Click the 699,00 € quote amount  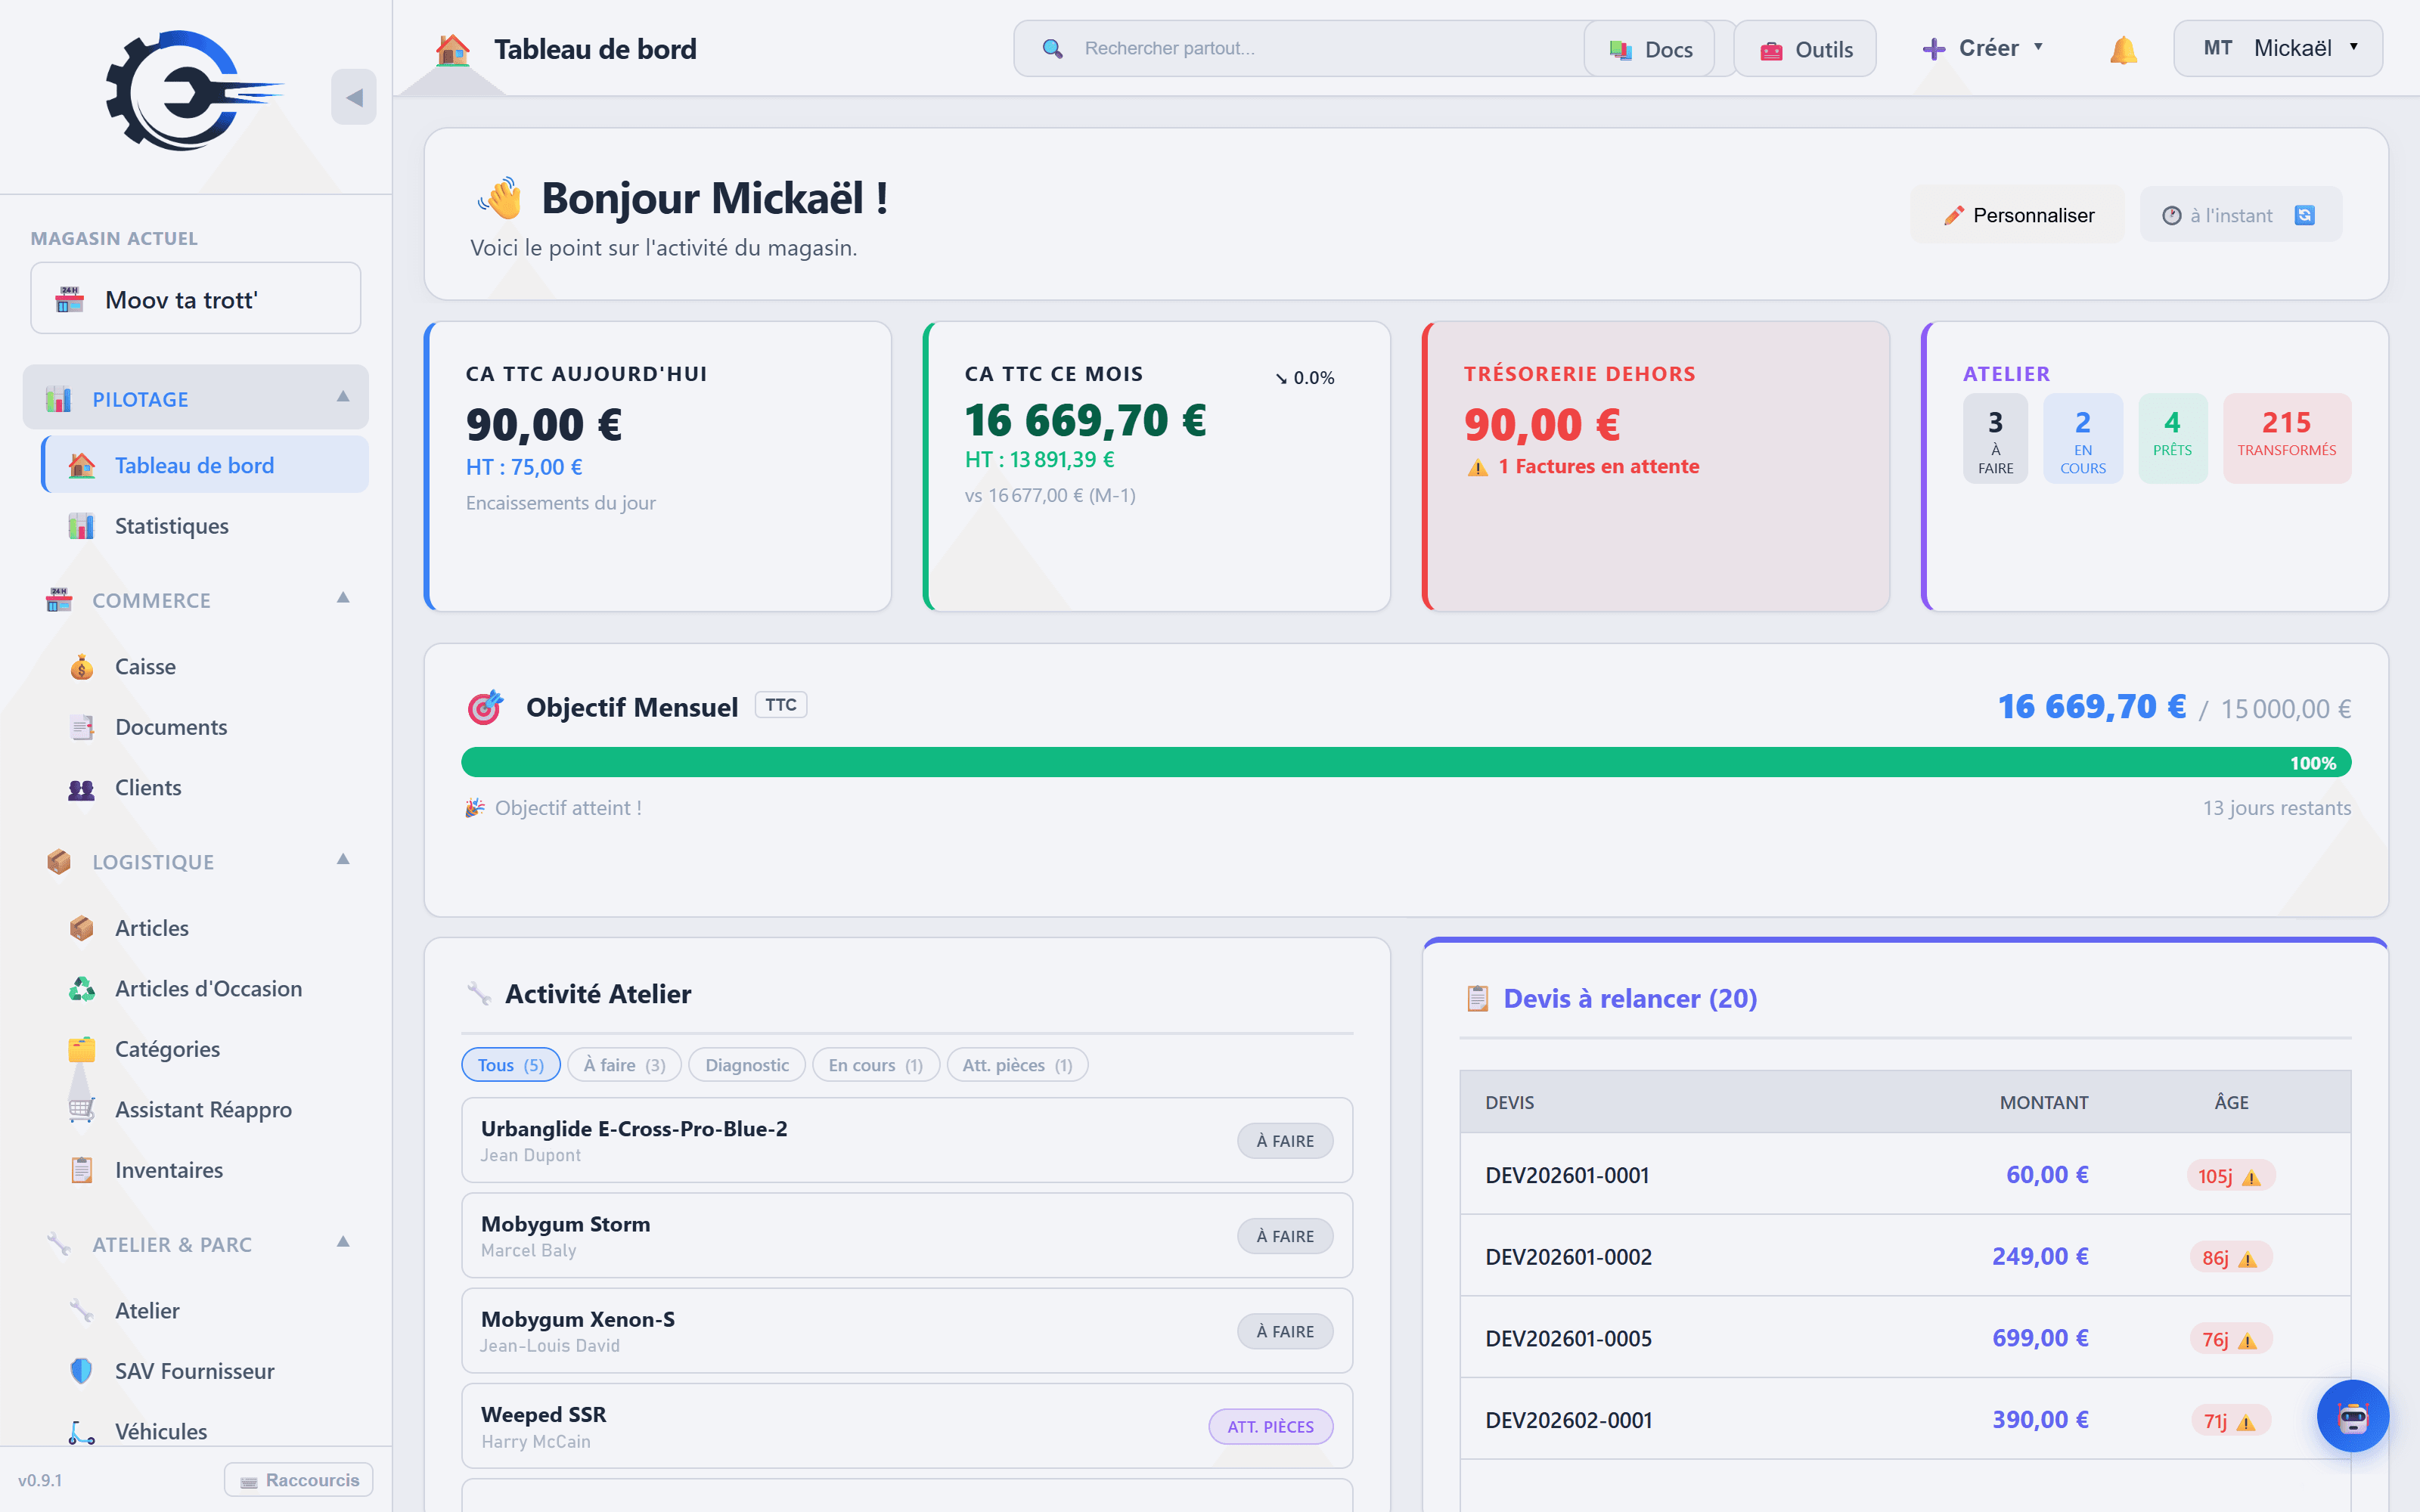pos(2040,1338)
